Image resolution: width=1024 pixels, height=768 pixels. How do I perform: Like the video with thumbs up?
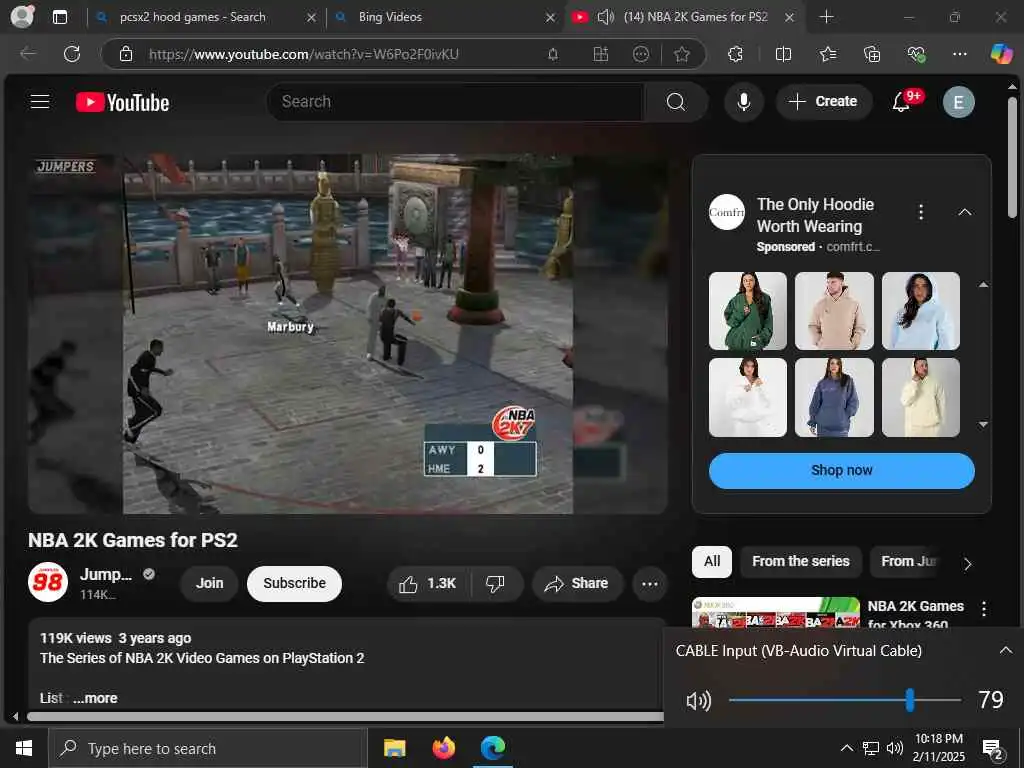[428, 583]
